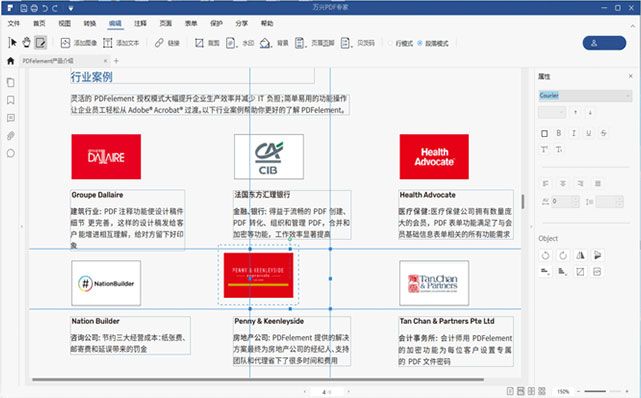The image size is (641, 398).
Task: Select the hand pan tool
Action: (x=27, y=42)
